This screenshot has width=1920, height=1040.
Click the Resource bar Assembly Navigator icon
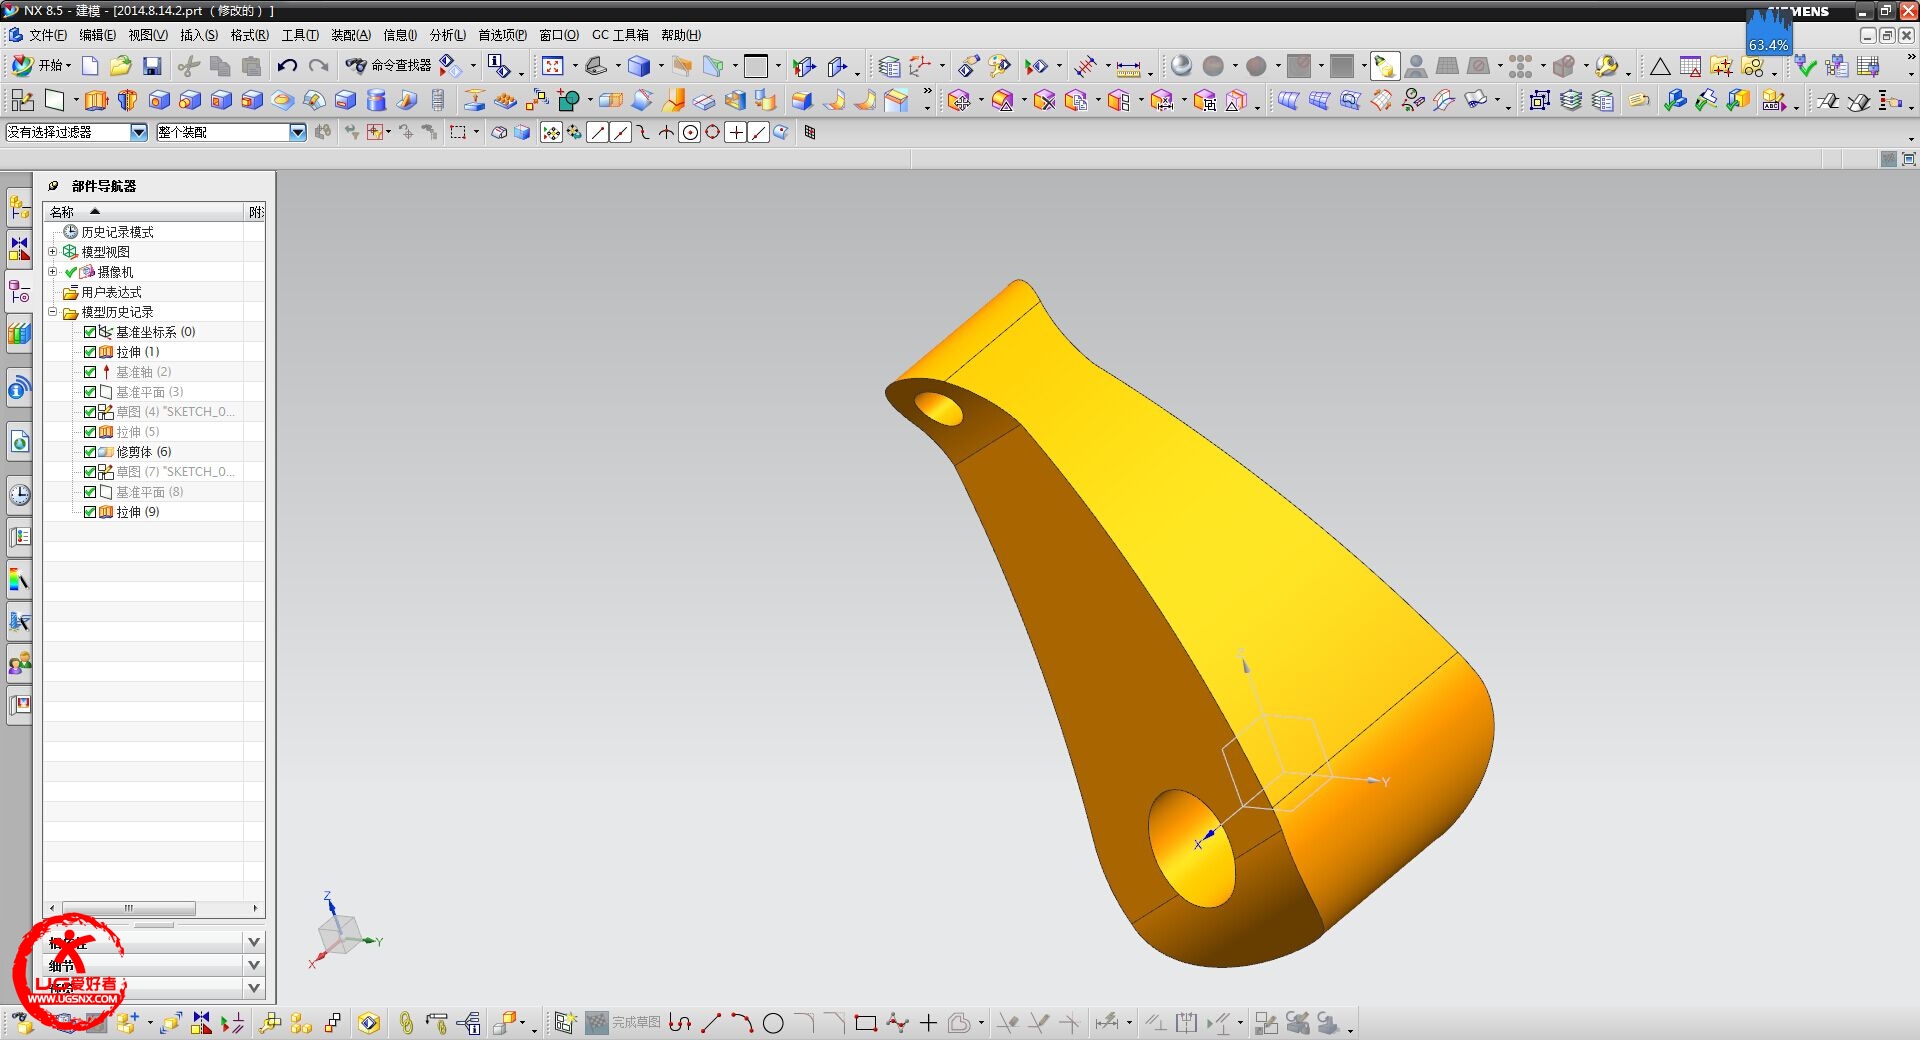click(19, 208)
